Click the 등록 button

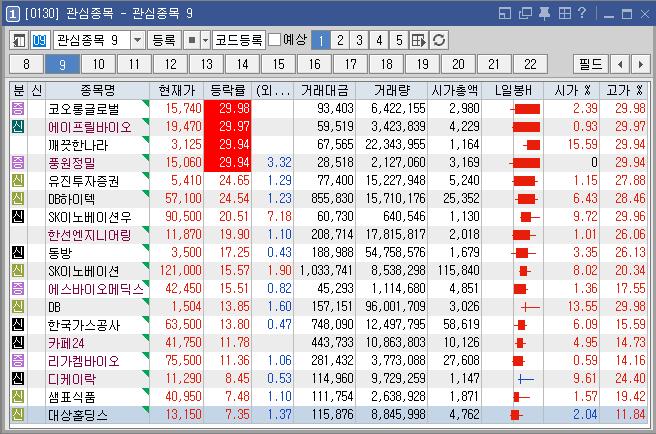[x=164, y=41]
